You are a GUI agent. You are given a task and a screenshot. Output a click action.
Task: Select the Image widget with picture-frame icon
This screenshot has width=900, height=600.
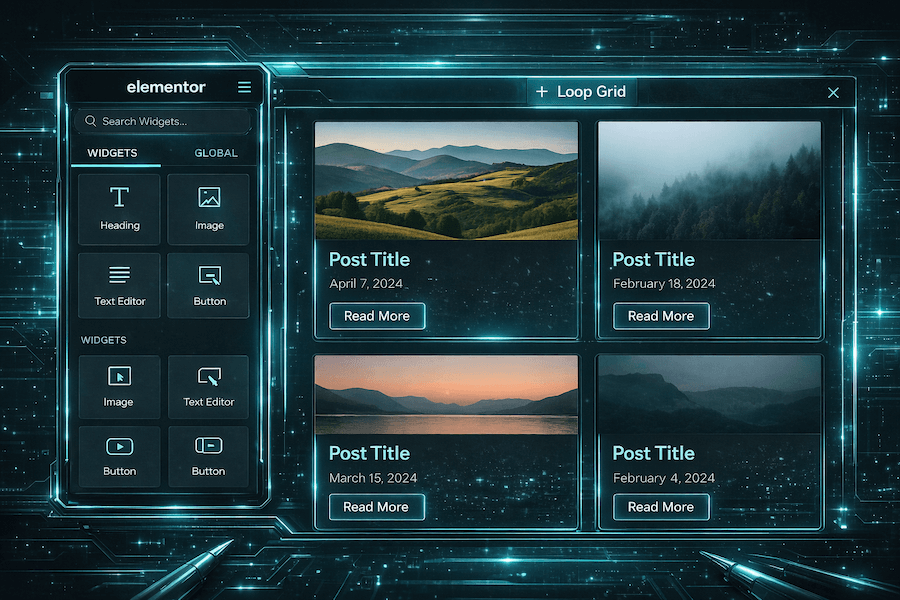point(209,209)
